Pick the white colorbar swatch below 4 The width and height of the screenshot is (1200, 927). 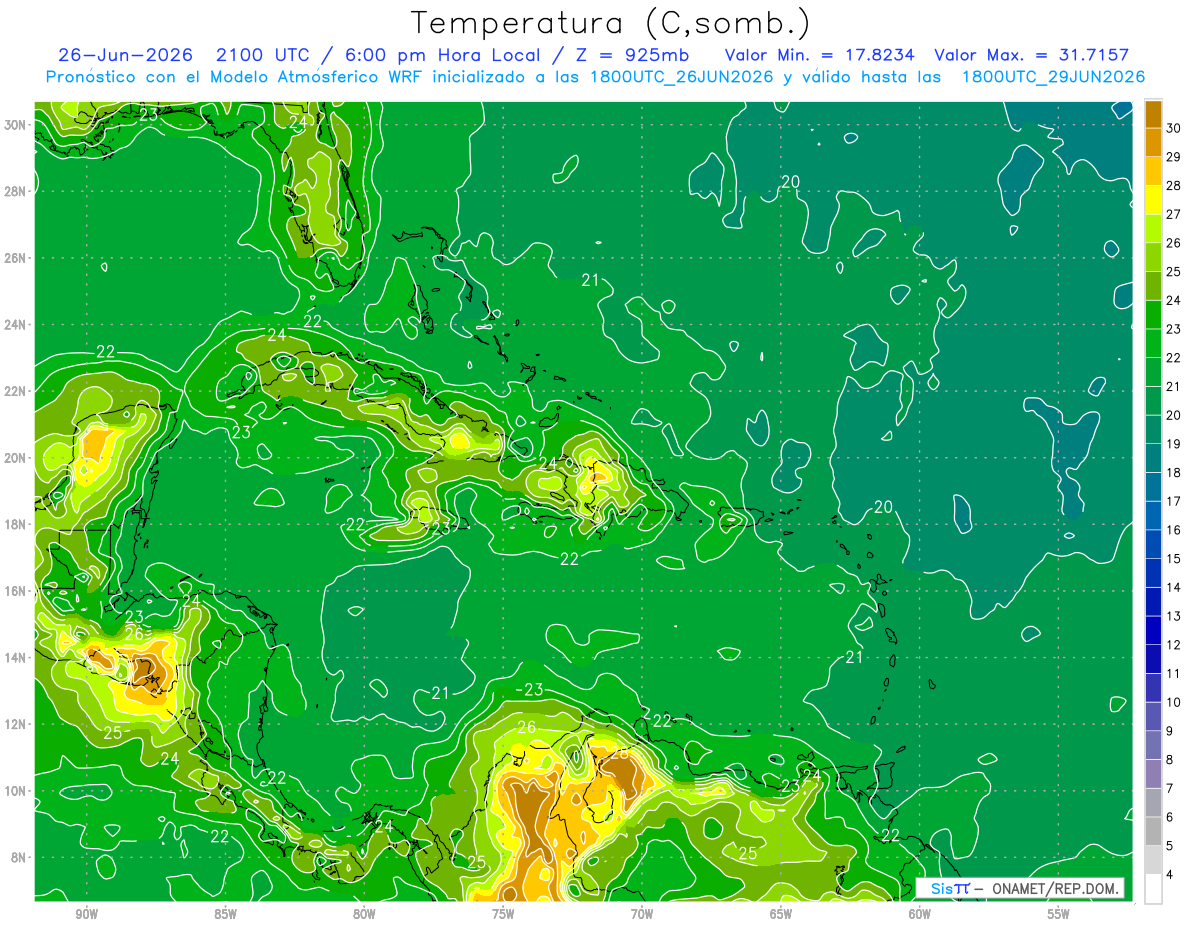1153,889
